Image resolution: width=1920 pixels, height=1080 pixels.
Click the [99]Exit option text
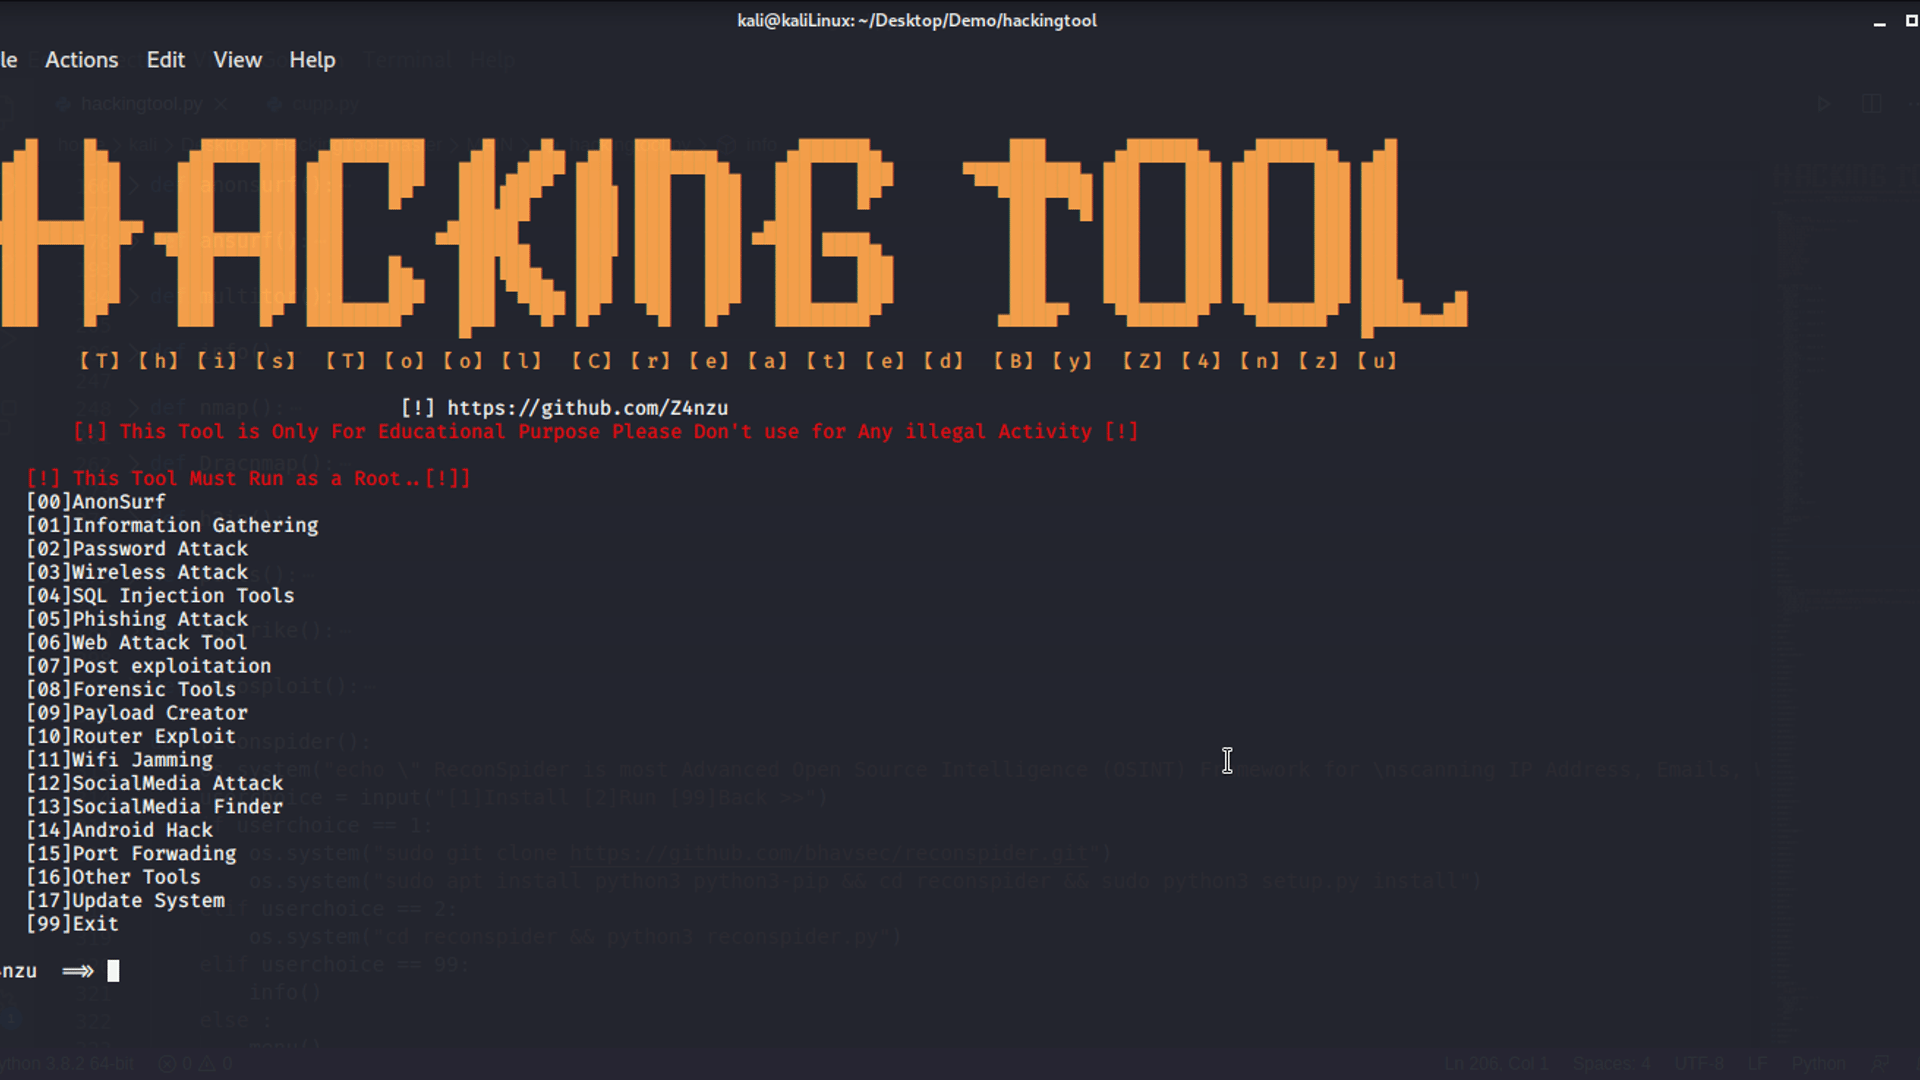(x=72, y=924)
